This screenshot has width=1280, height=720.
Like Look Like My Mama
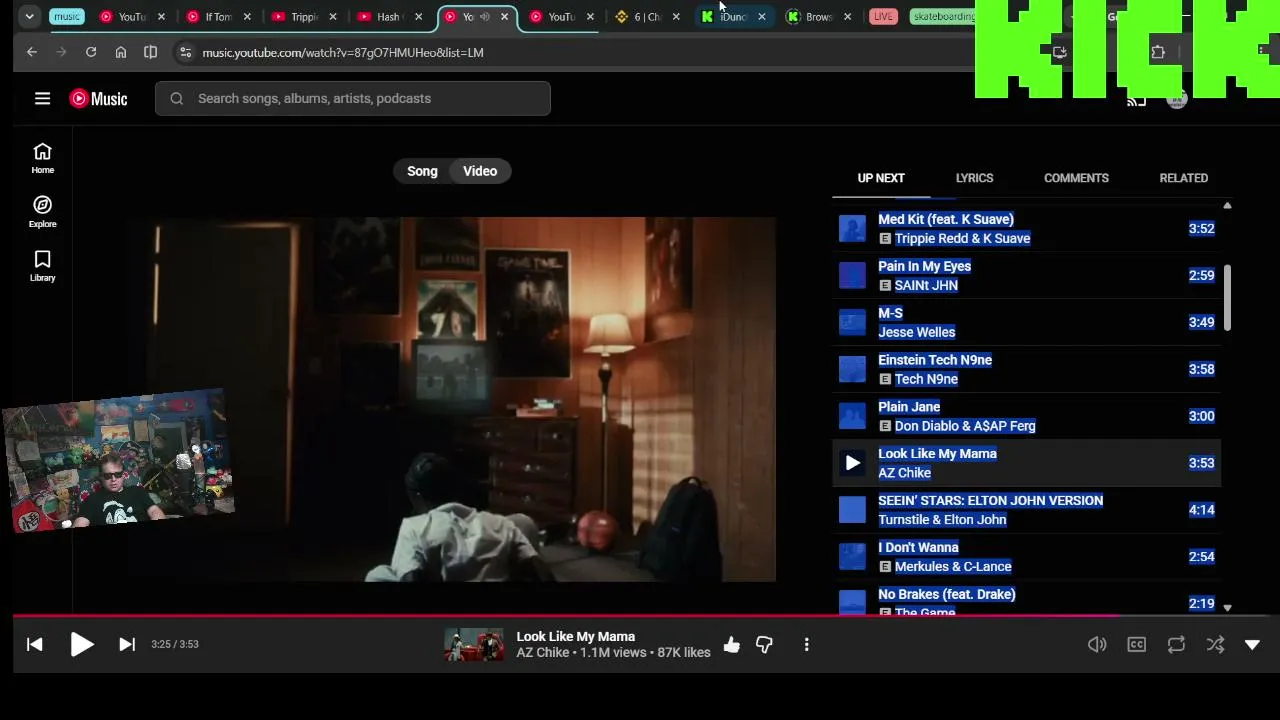(x=732, y=645)
